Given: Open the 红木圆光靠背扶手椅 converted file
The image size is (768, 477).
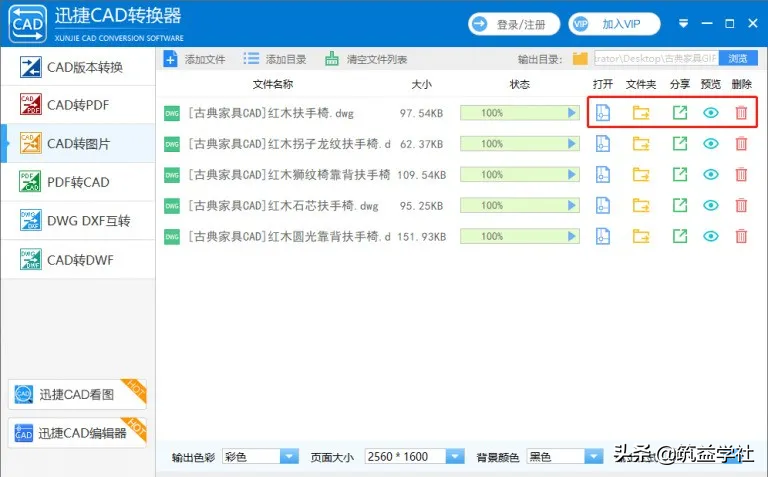Looking at the screenshot, I should click(x=602, y=237).
